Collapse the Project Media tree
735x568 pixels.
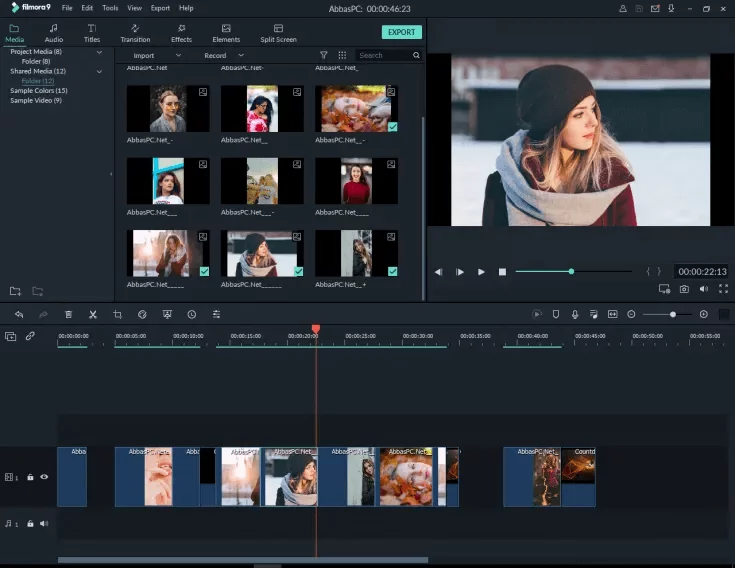99,51
